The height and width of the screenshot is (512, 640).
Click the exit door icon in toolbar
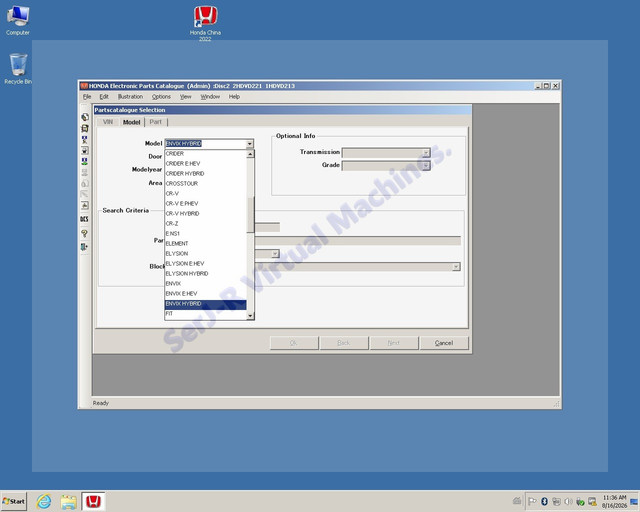point(84,247)
